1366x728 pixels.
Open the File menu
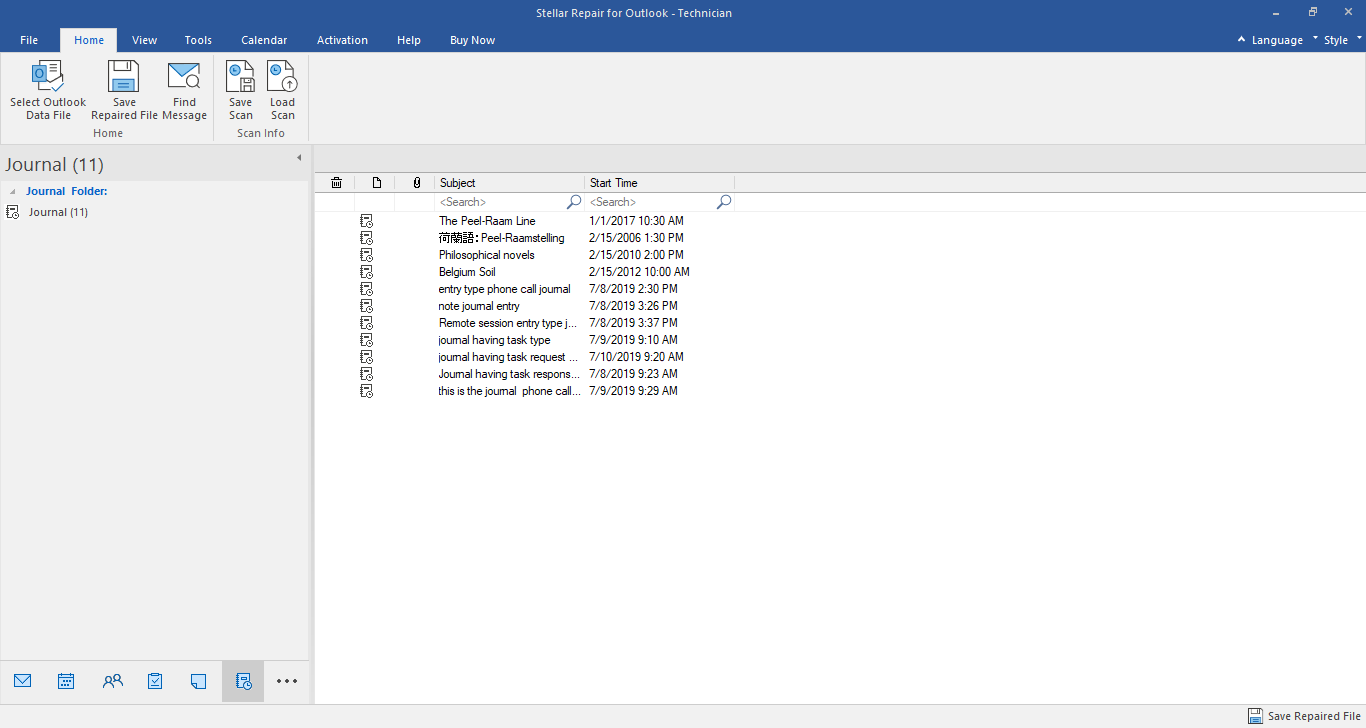tap(29, 40)
